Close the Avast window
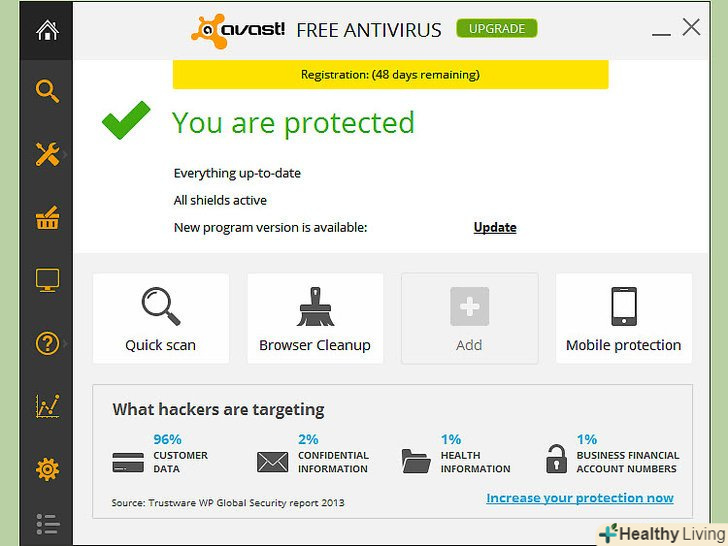This screenshot has width=728, height=546. point(691,28)
